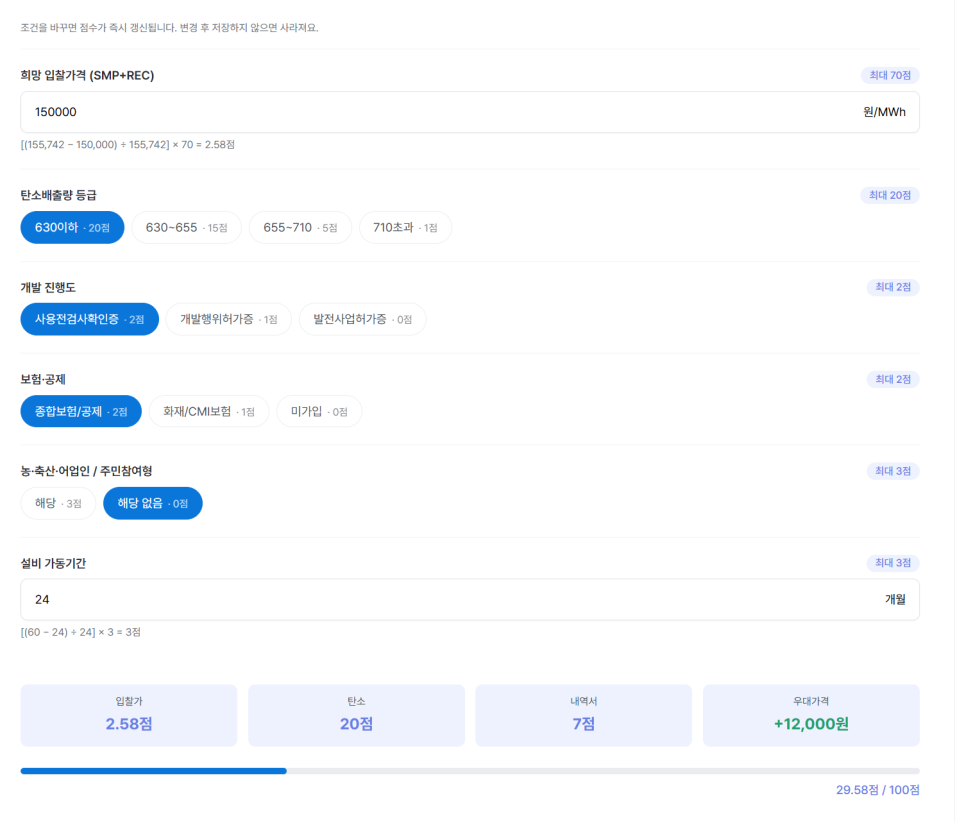The height and width of the screenshot is (823, 966).
Task: Click the 최대 70점 badge
Action: point(890,75)
